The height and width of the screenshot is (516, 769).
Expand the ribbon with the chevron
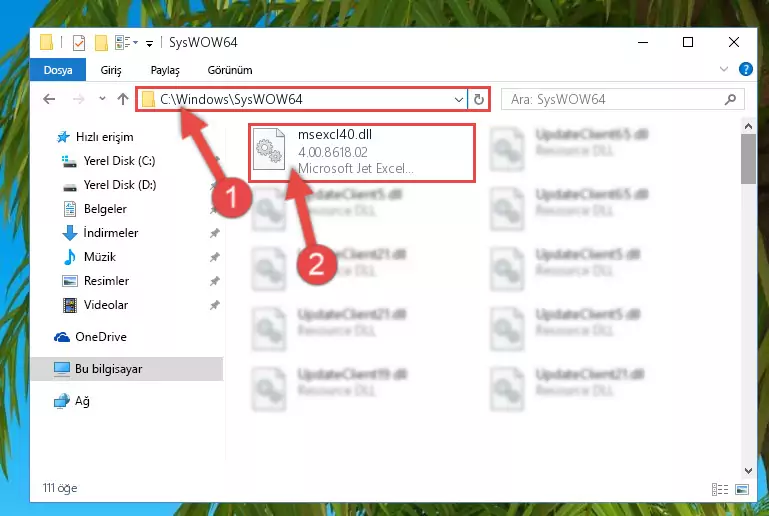pyautogui.click(x=723, y=69)
